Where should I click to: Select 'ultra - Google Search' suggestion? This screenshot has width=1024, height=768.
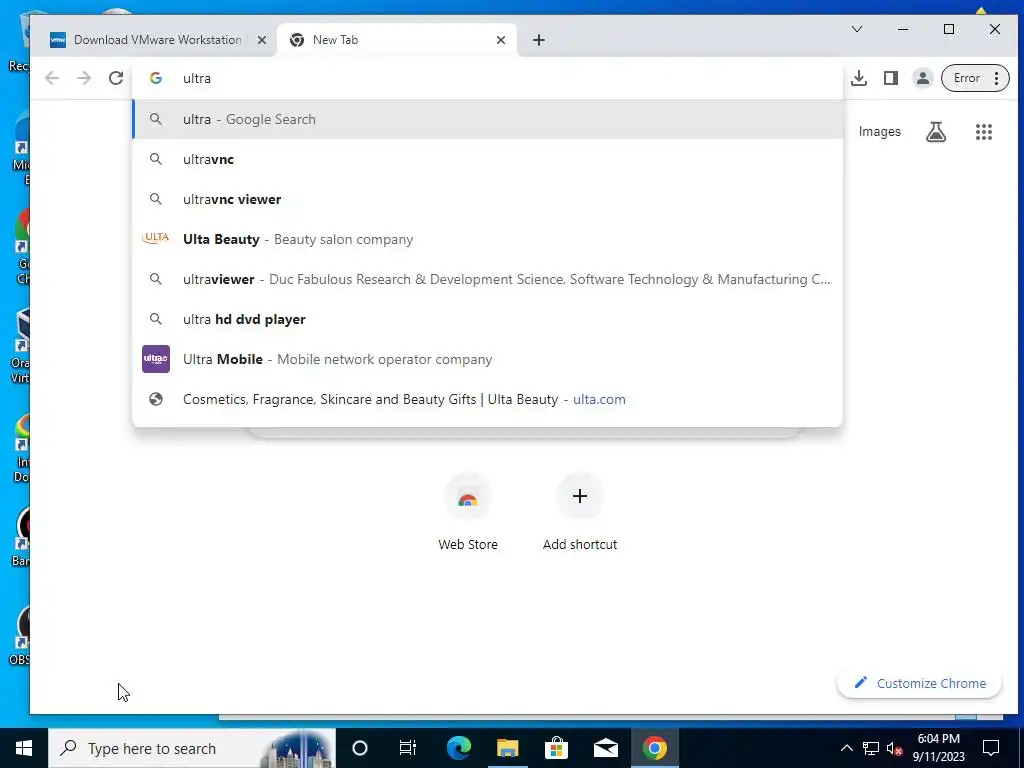(487, 120)
